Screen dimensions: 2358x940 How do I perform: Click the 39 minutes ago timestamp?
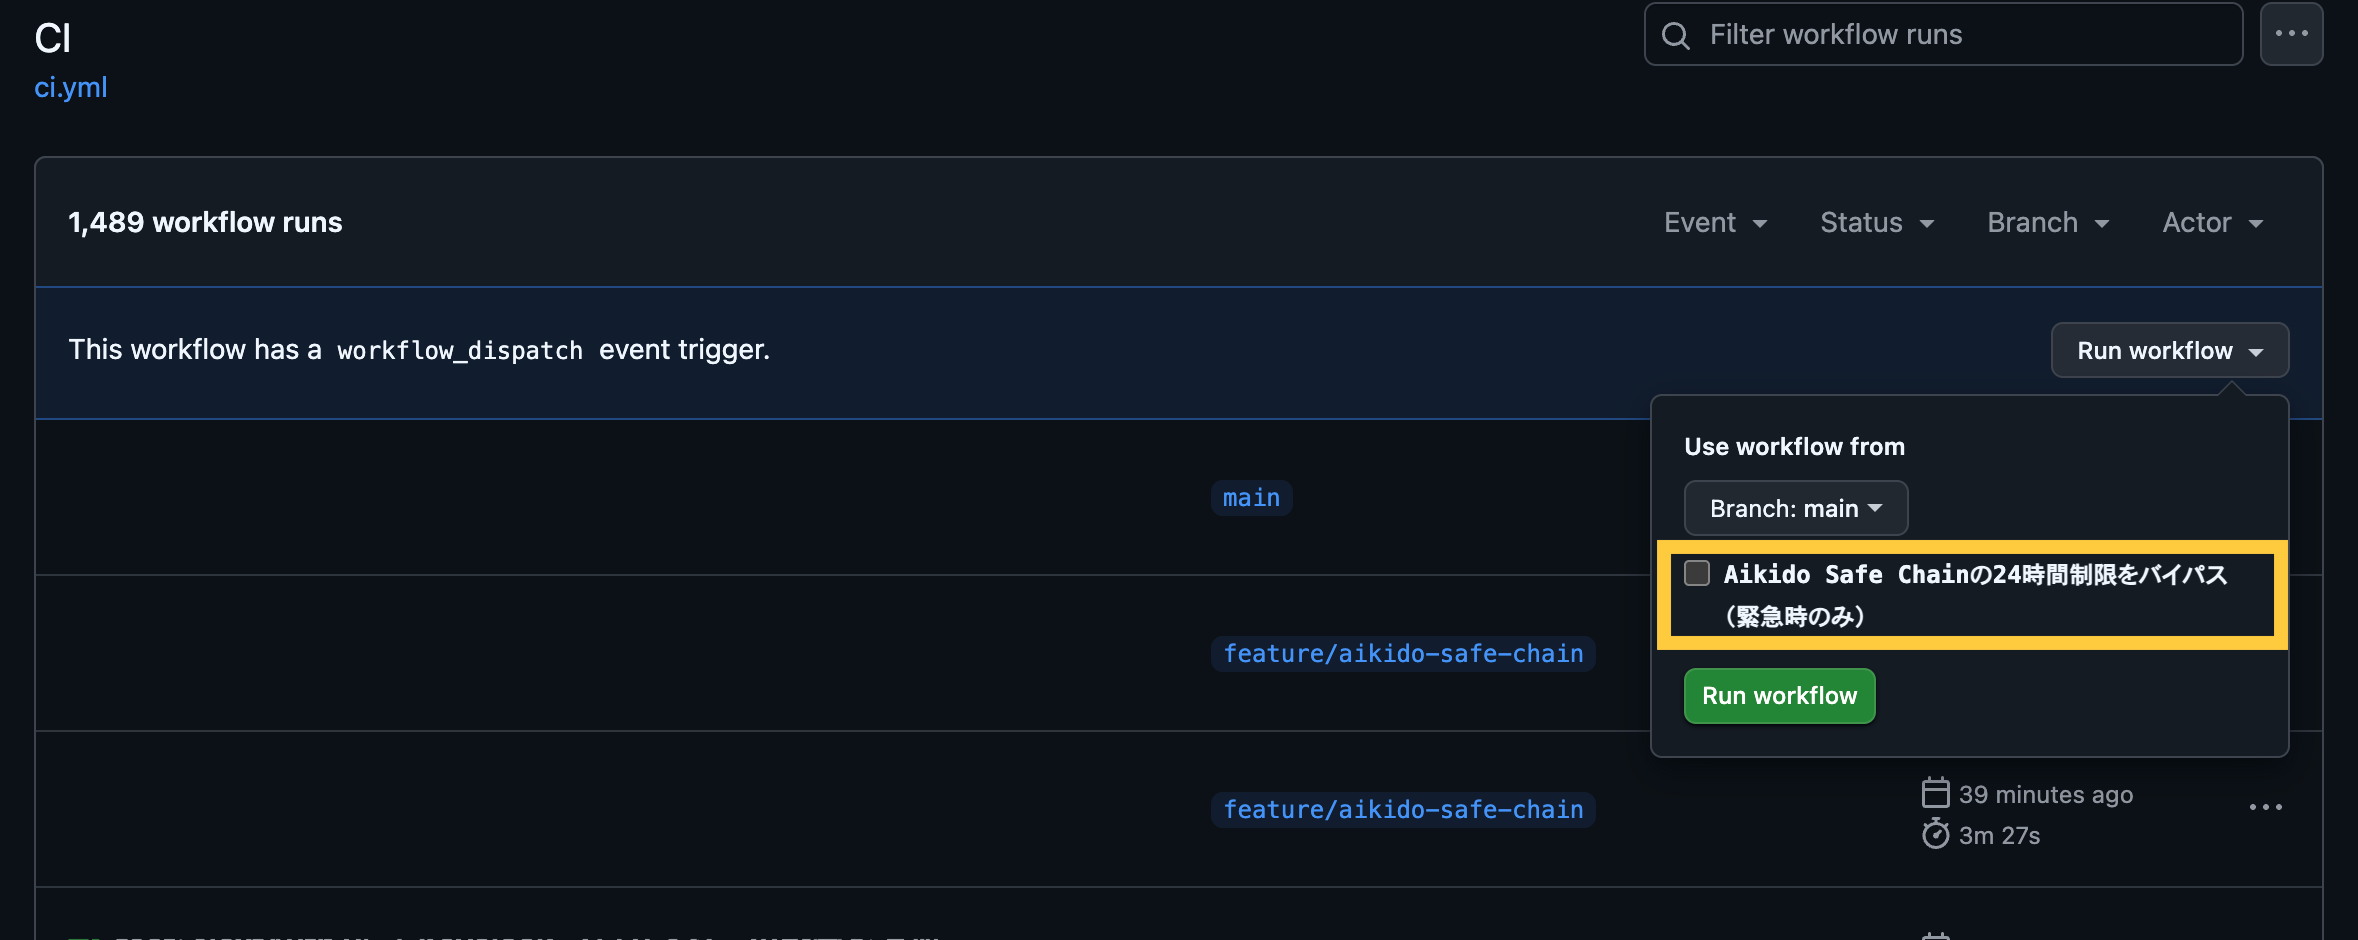pos(2045,794)
